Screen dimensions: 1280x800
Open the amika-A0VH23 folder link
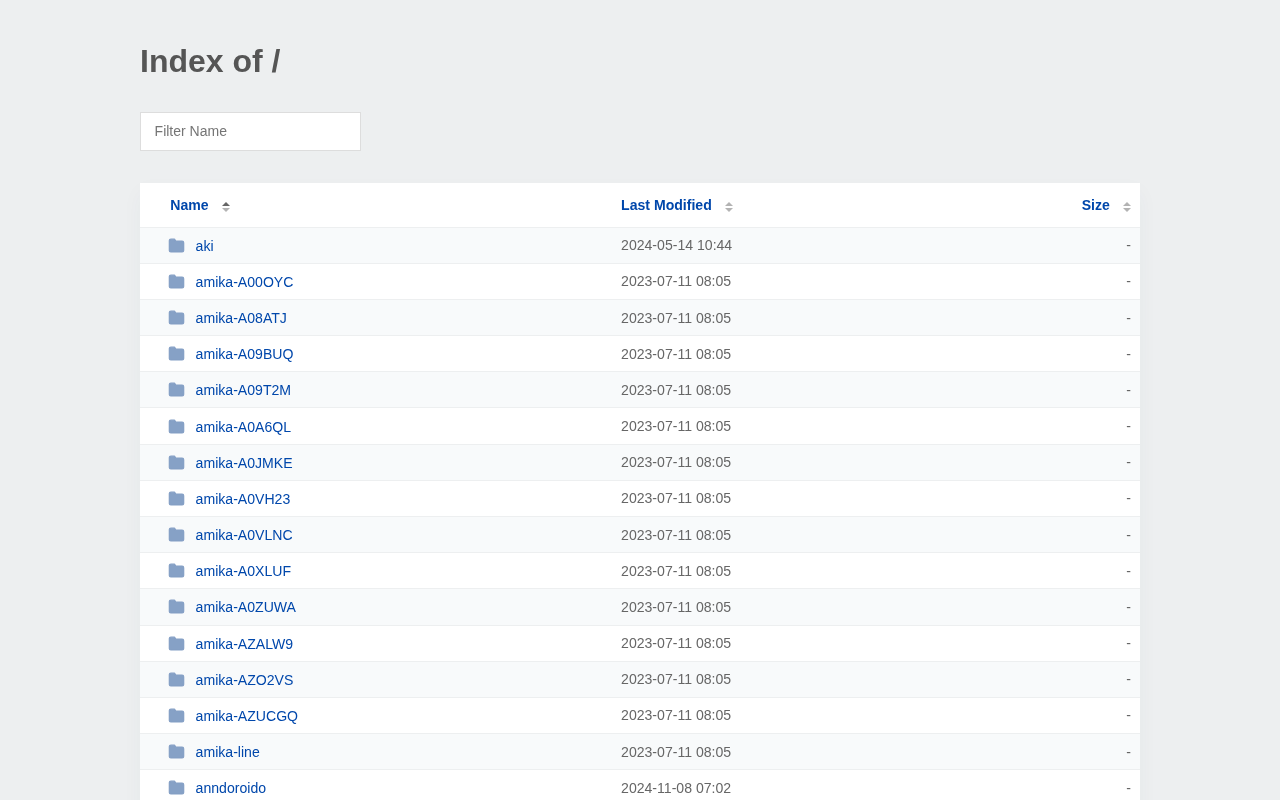(243, 499)
